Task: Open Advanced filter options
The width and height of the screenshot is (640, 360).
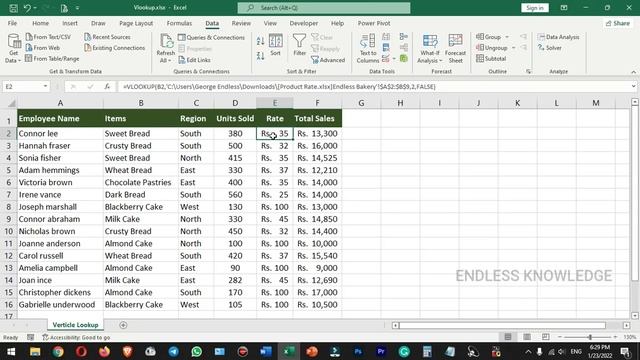Action: pos(328,60)
